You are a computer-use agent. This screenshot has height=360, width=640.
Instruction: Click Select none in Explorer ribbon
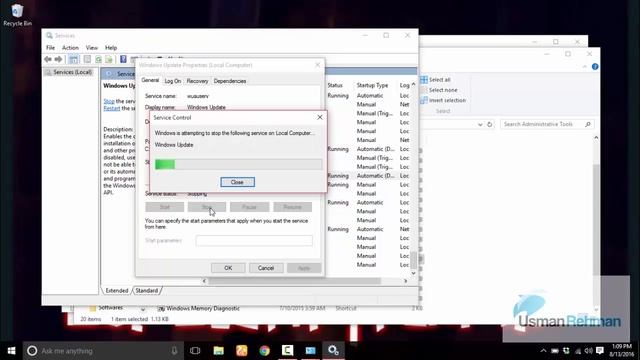(439, 90)
